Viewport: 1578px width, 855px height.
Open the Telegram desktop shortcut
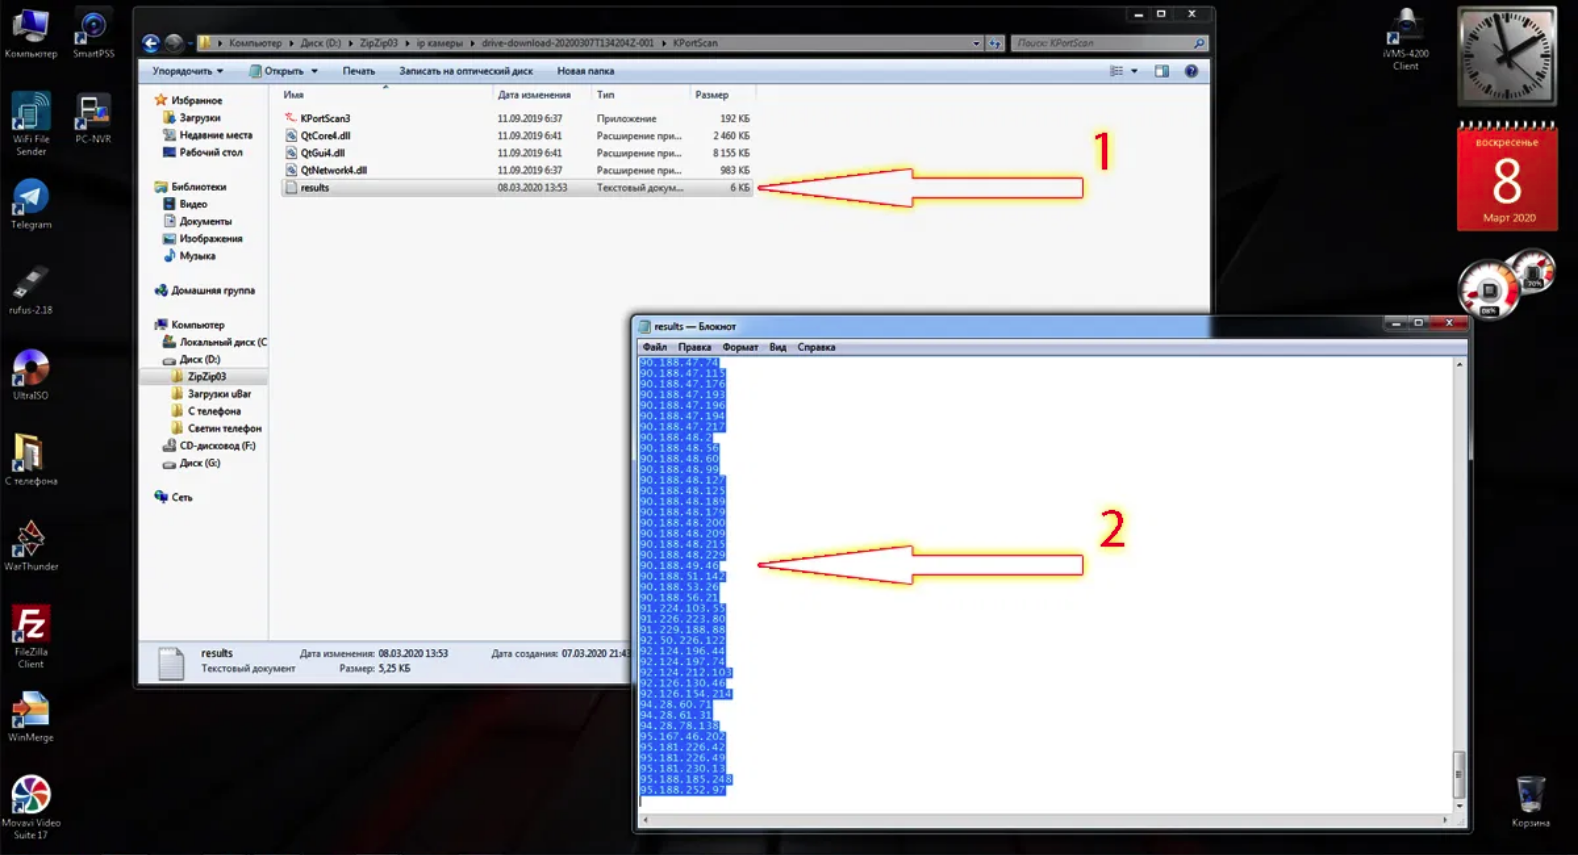pos(30,204)
